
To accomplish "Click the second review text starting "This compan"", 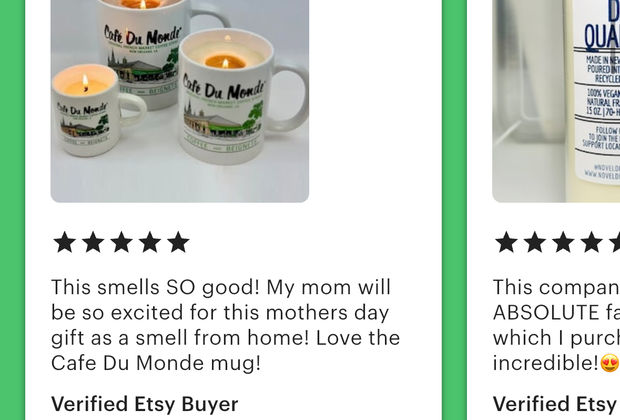I will (x=556, y=325).
